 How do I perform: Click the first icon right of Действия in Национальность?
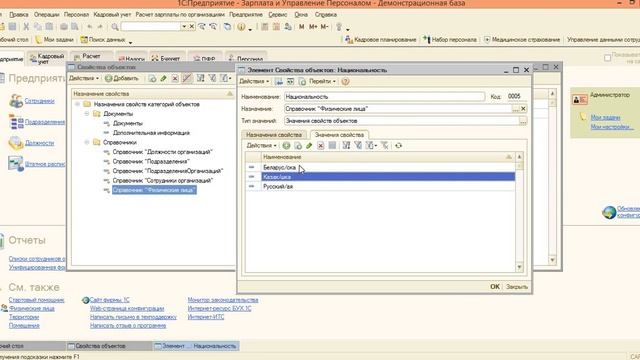point(279,82)
